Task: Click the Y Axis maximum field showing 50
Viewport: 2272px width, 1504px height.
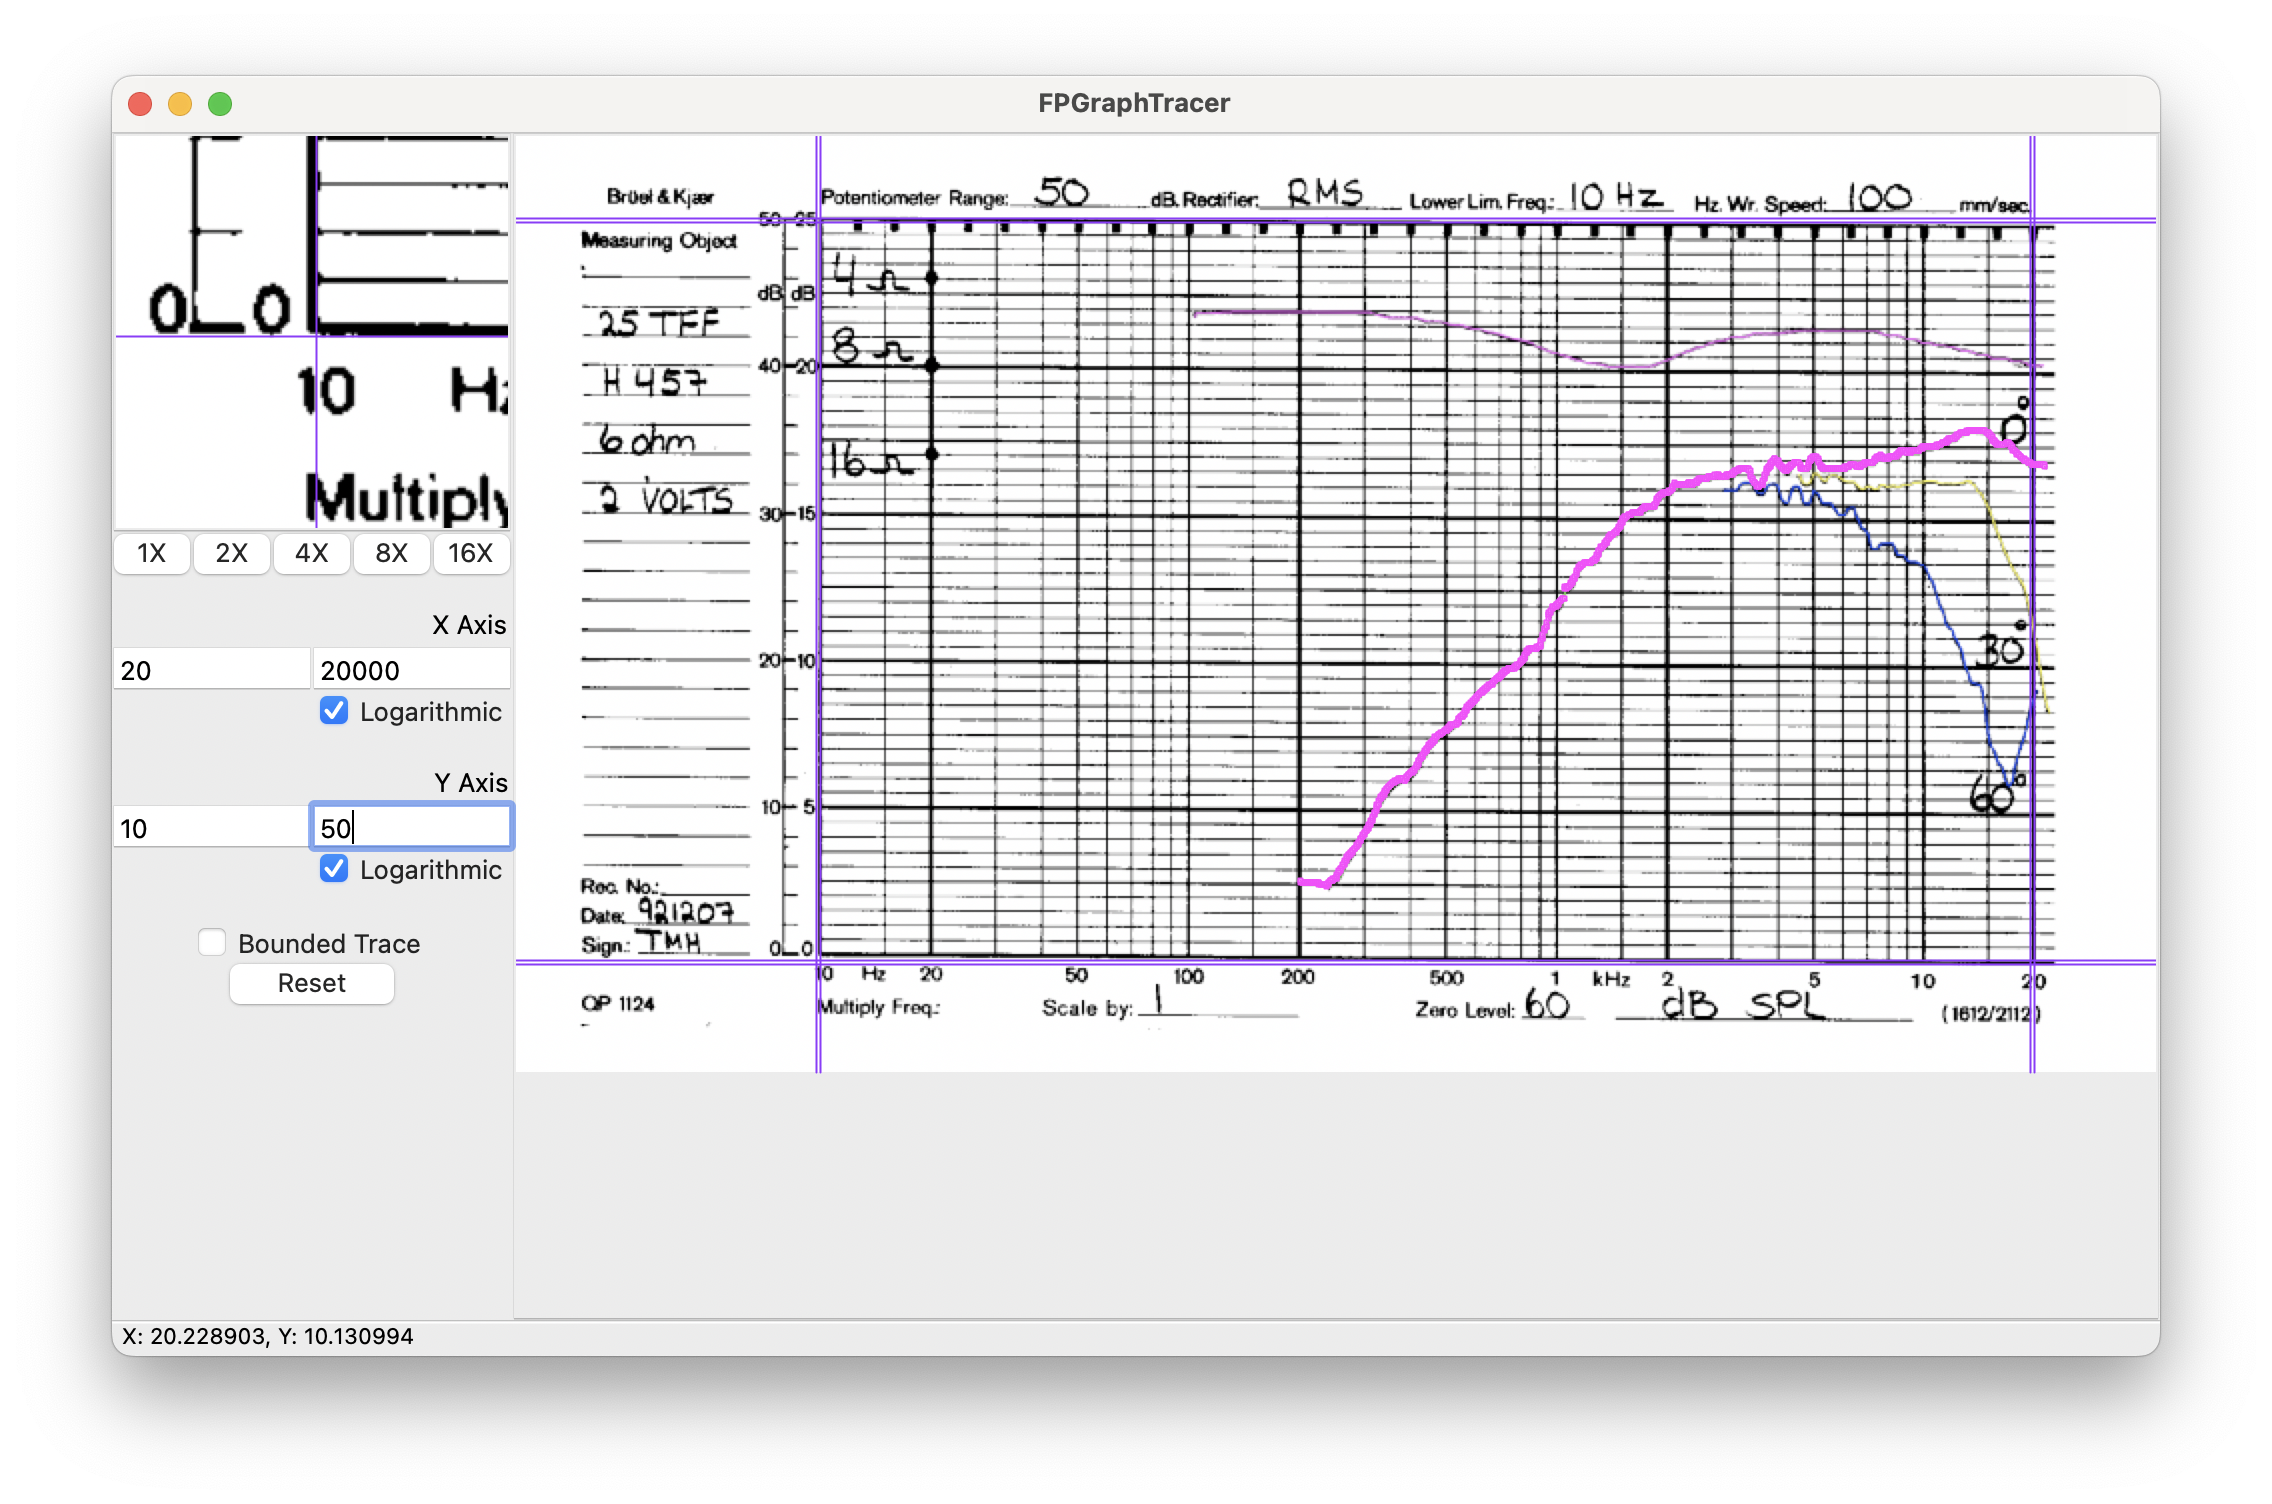Action: click(x=411, y=828)
